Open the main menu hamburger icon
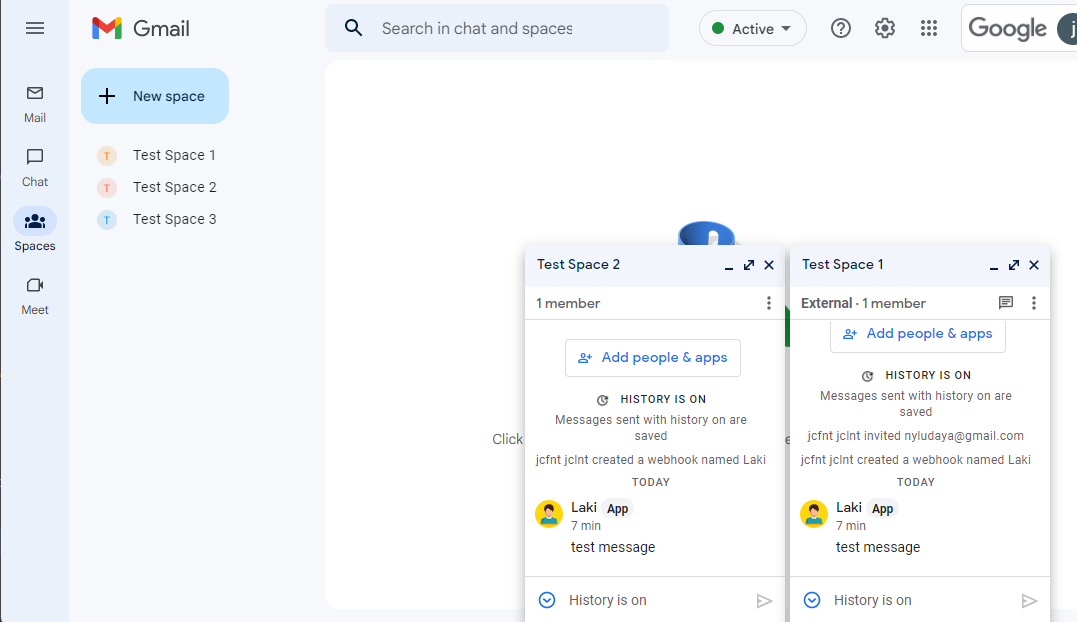 coord(35,28)
